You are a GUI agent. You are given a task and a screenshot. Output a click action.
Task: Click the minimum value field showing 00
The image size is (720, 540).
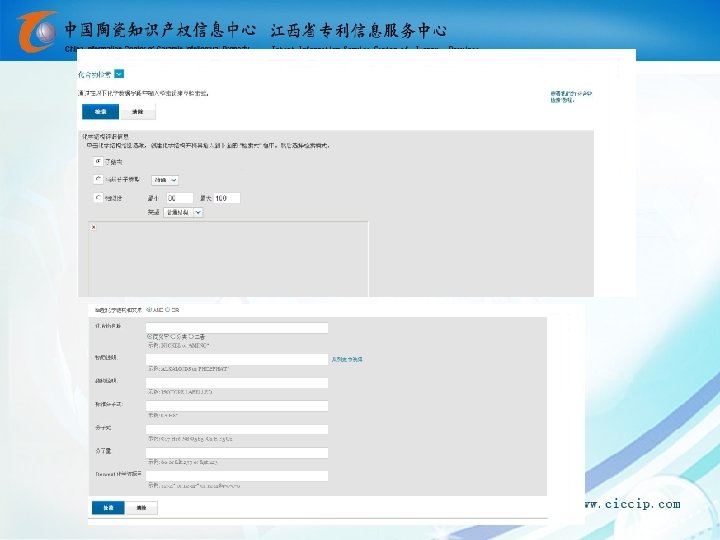[180, 198]
